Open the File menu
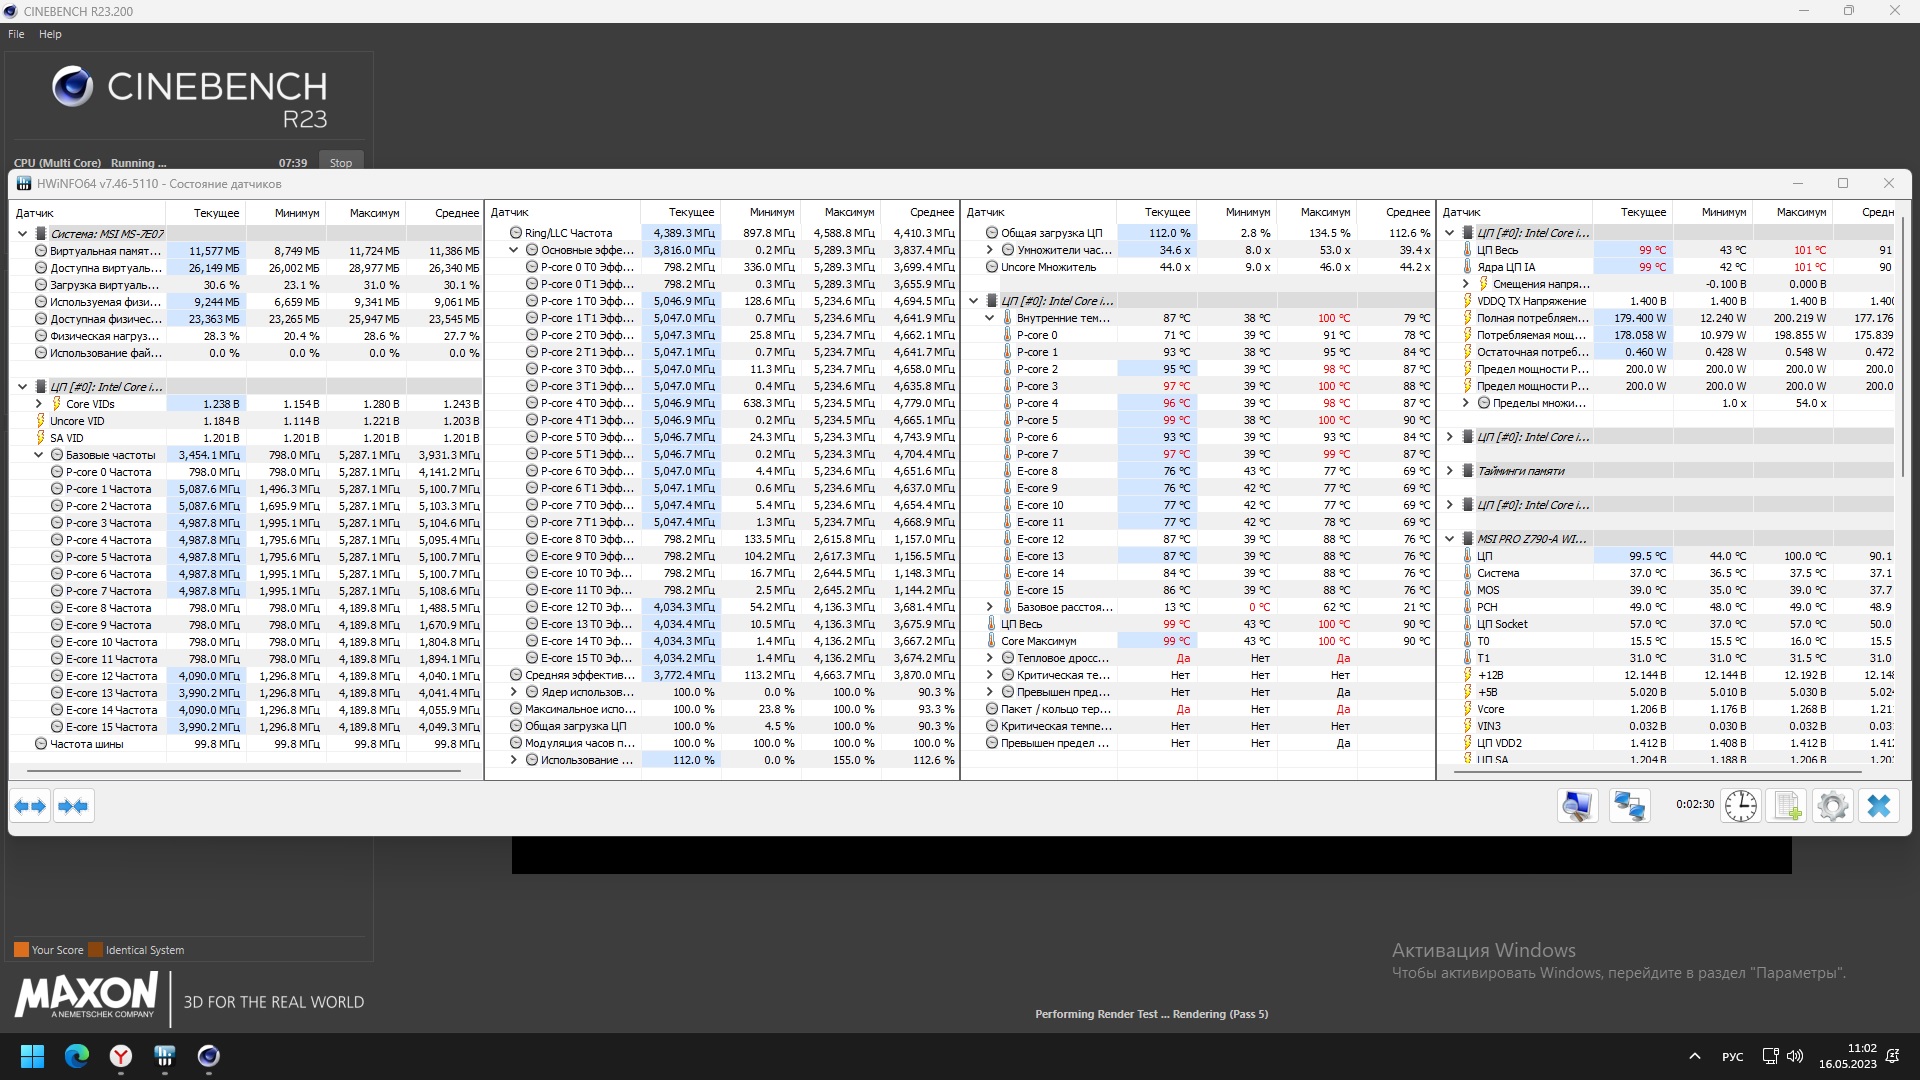The height and width of the screenshot is (1080, 1920). click(16, 34)
